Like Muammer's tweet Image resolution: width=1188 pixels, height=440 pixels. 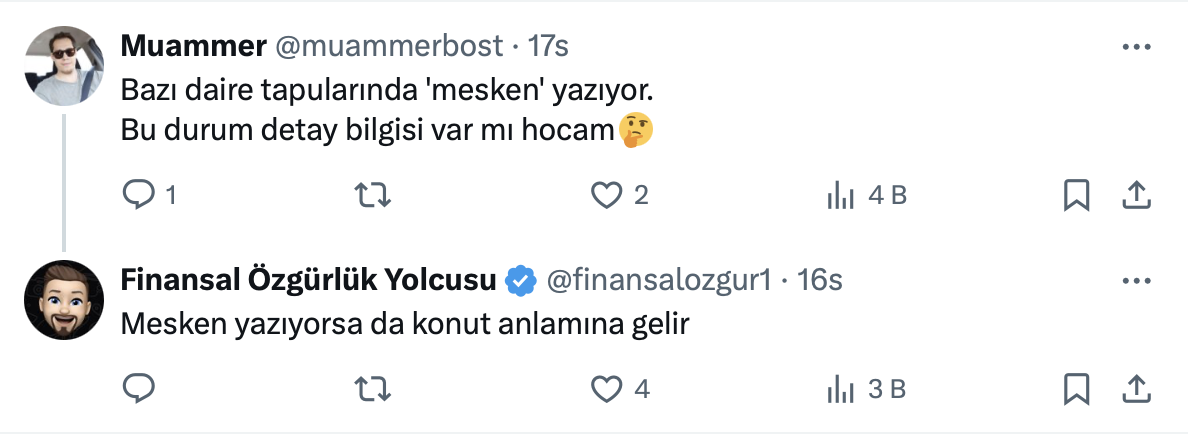(x=607, y=196)
